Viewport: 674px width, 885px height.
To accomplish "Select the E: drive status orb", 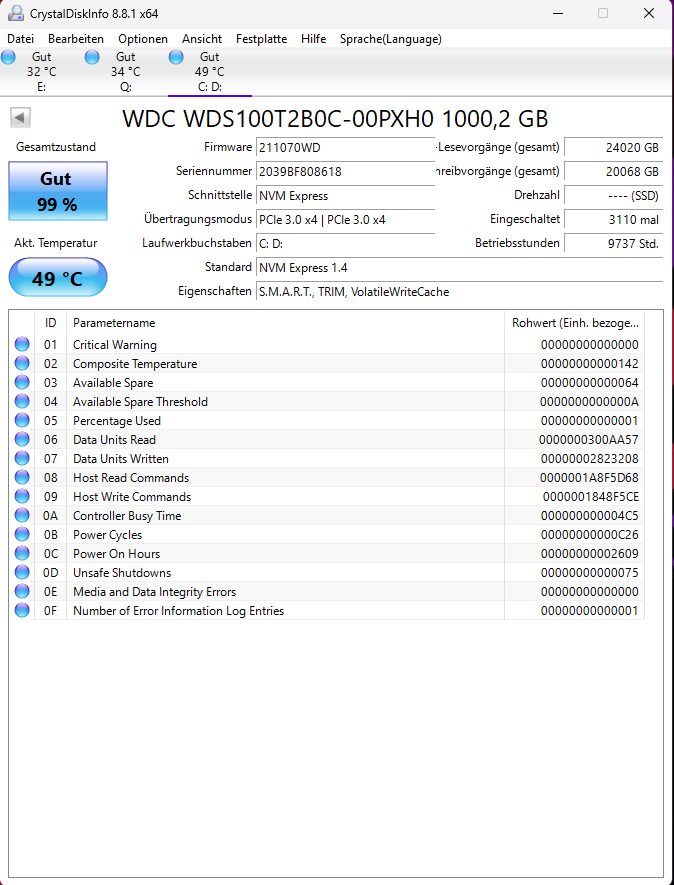I will tap(8, 57).
